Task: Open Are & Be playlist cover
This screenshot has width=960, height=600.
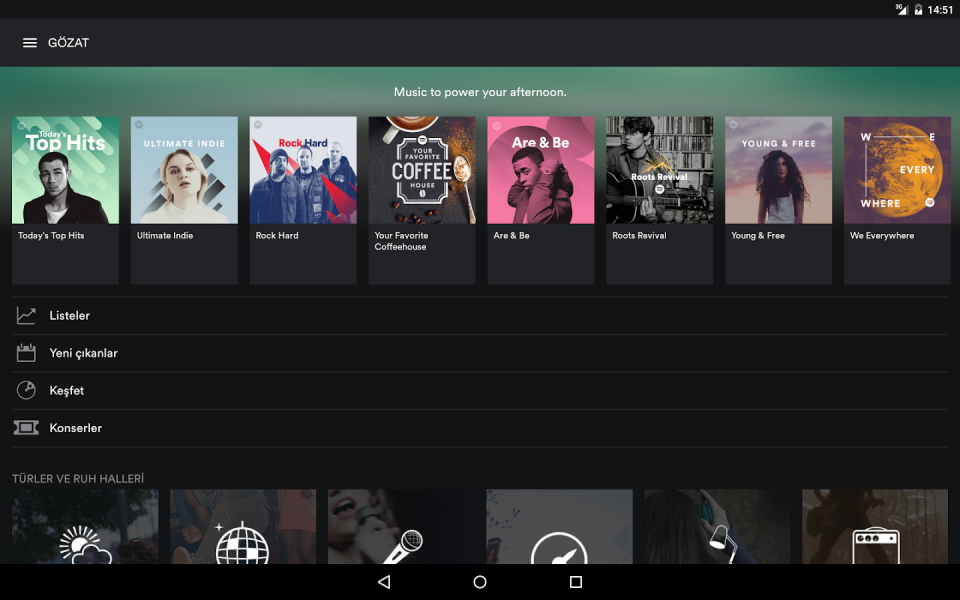Action: 541,170
